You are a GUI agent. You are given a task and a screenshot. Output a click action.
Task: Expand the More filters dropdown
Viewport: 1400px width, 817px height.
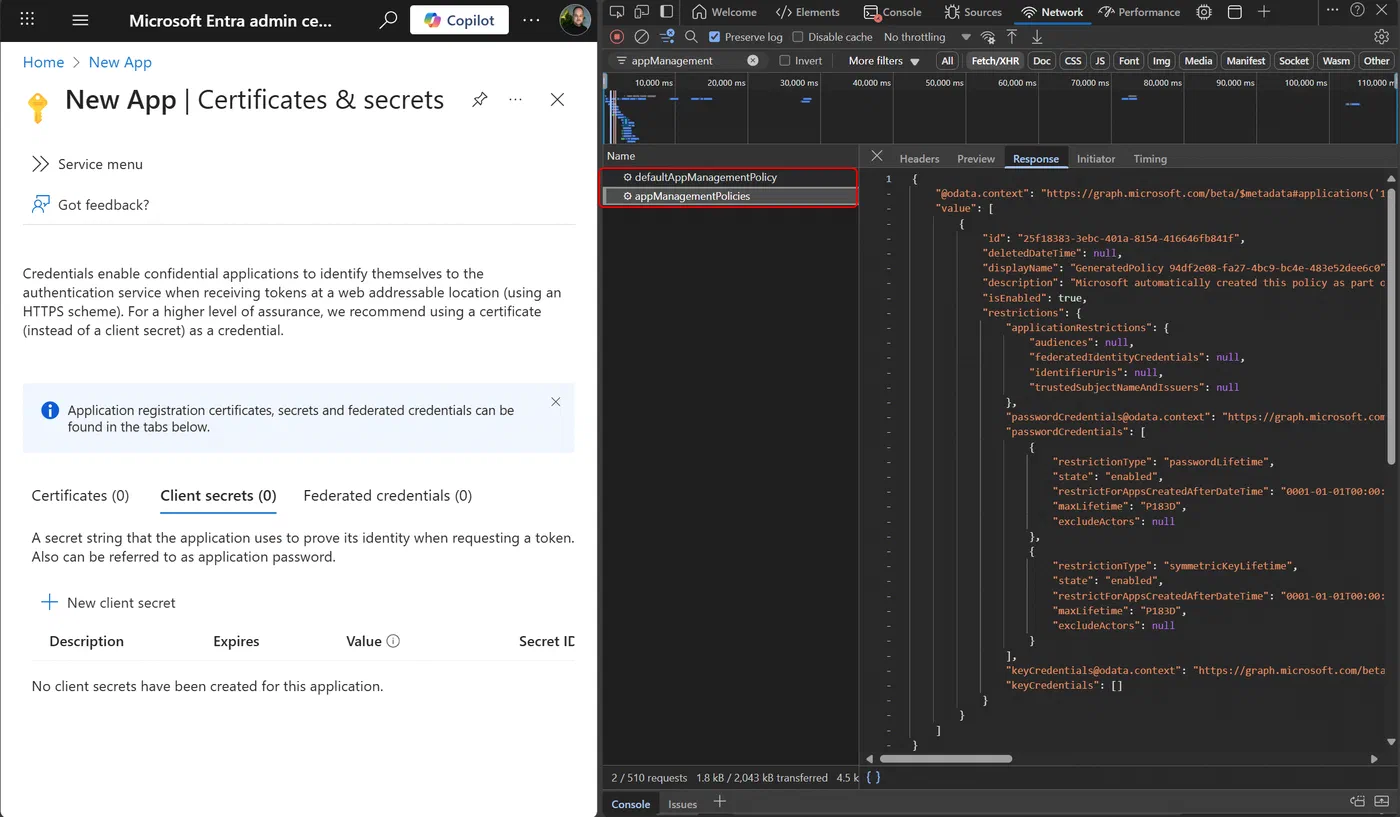884,61
